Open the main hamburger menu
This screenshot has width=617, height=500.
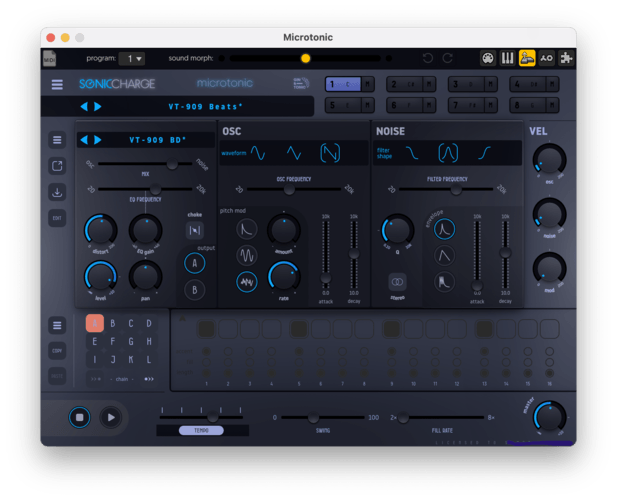tap(57, 84)
